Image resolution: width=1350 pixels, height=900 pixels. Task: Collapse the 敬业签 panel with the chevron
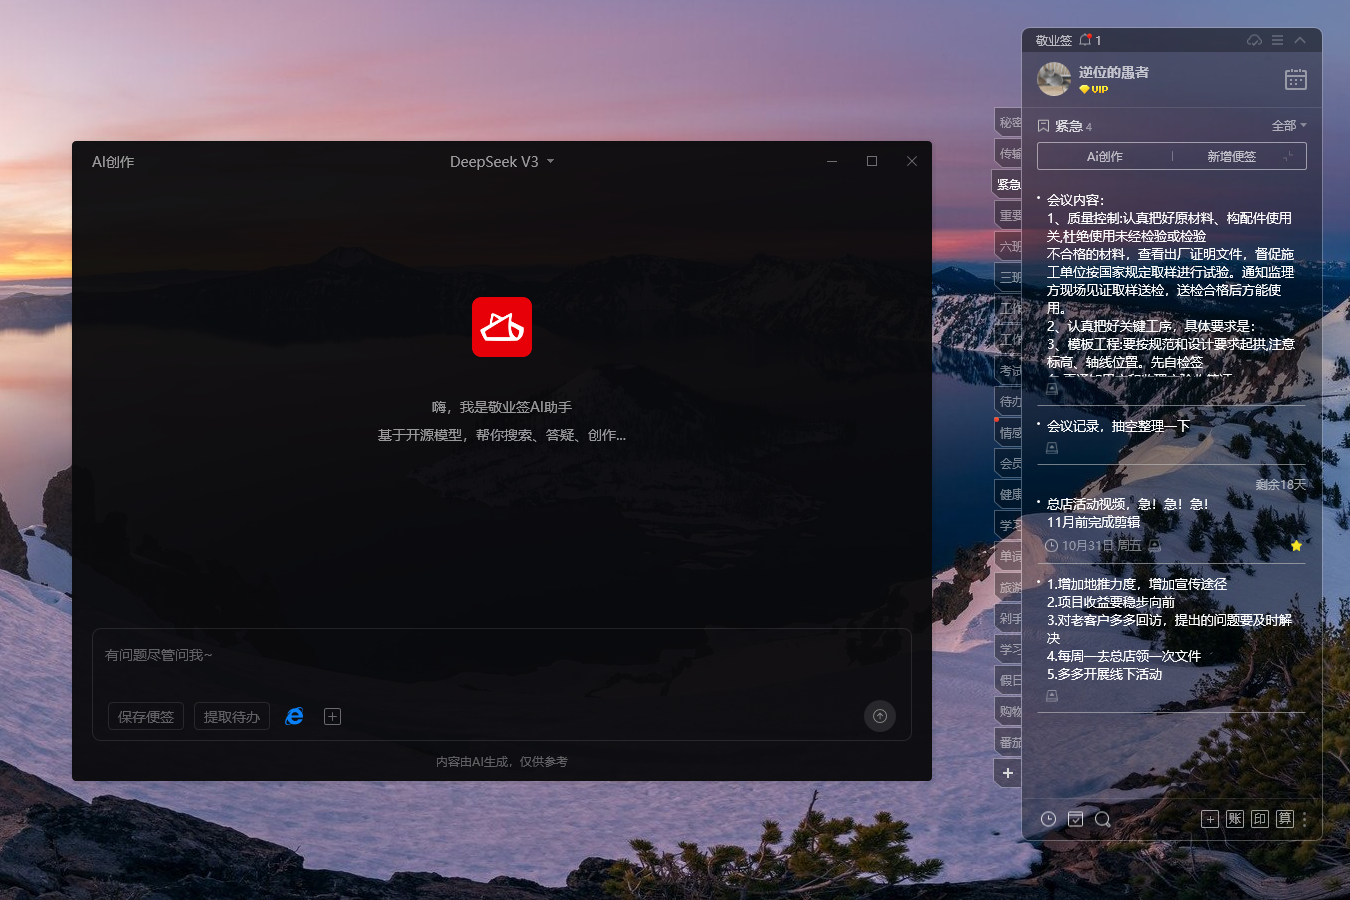(x=1300, y=40)
